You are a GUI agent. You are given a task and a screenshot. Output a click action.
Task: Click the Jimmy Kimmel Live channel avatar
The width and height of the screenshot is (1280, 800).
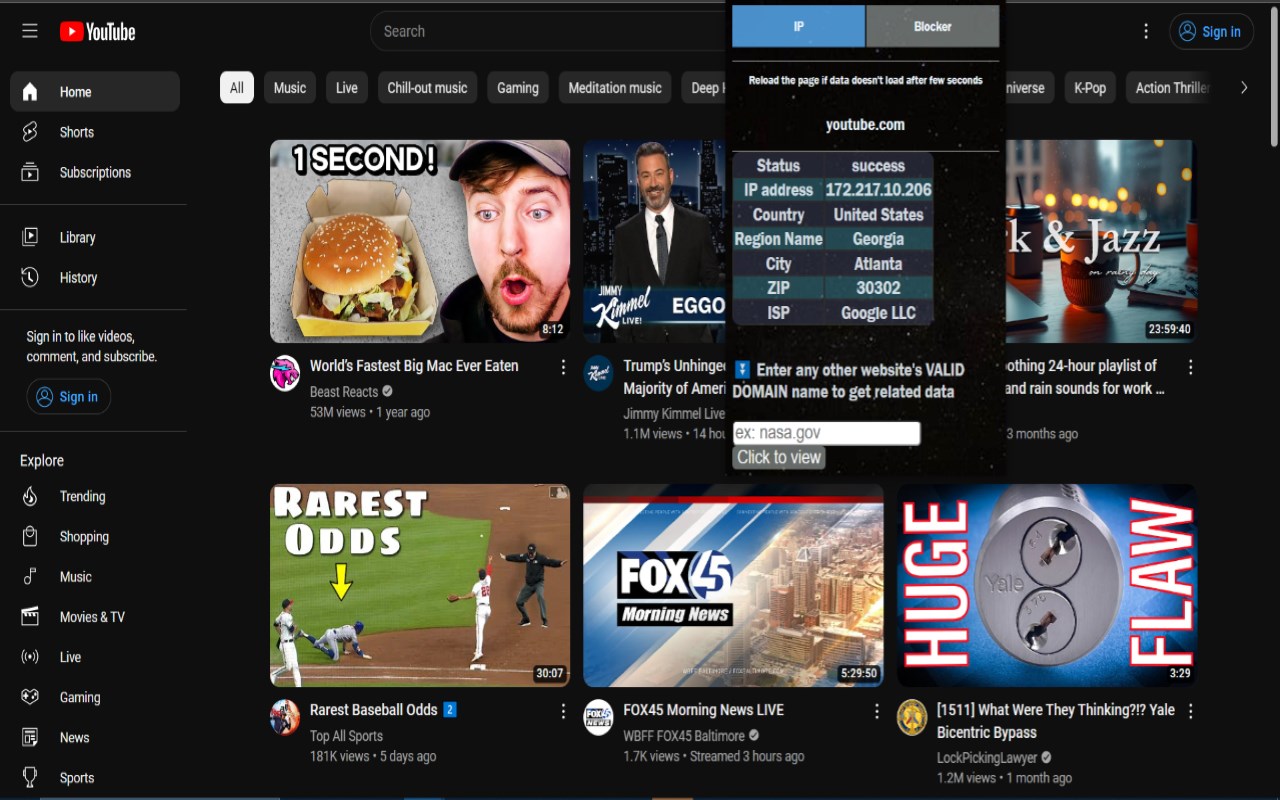[598, 373]
